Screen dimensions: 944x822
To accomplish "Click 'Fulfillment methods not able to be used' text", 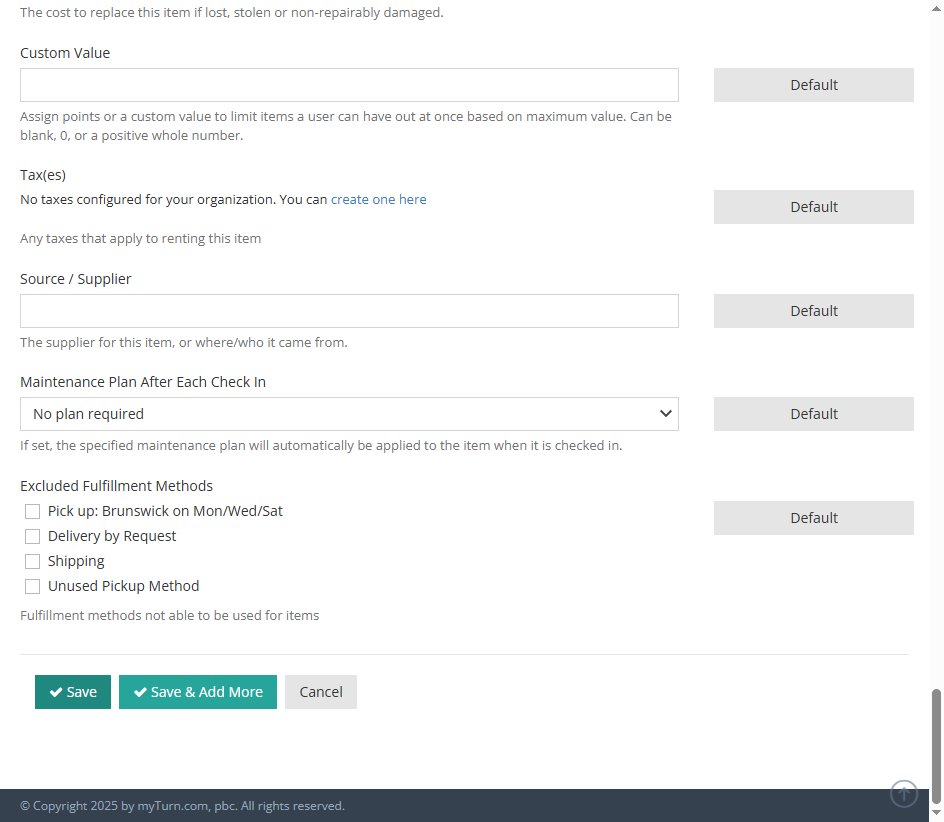I will coord(169,615).
